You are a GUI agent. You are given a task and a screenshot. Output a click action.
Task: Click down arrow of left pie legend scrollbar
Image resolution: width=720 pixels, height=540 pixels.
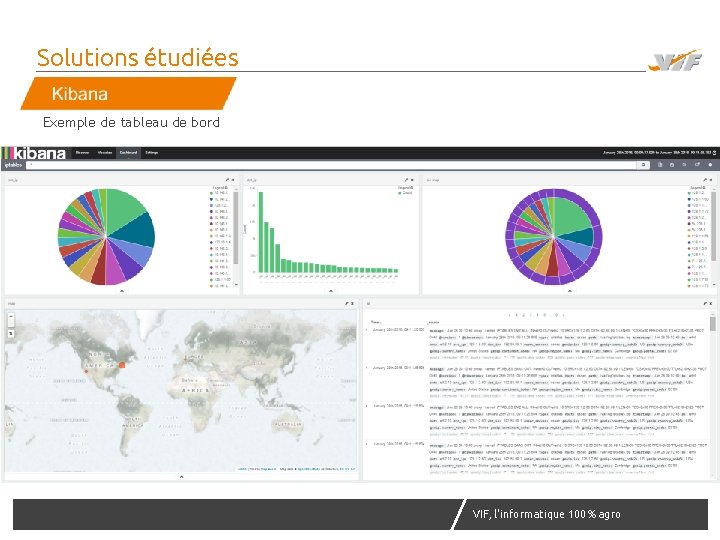tap(236, 285)
